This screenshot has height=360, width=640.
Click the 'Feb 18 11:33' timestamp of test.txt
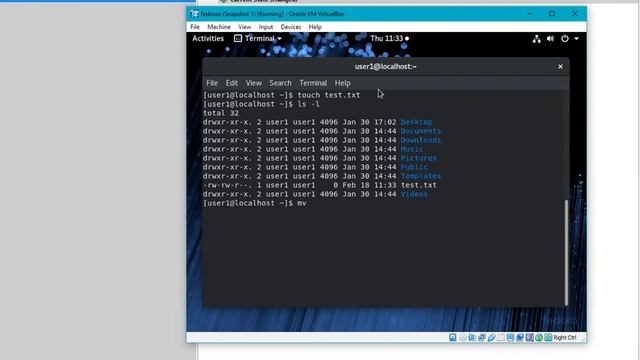tap(369, 185)
